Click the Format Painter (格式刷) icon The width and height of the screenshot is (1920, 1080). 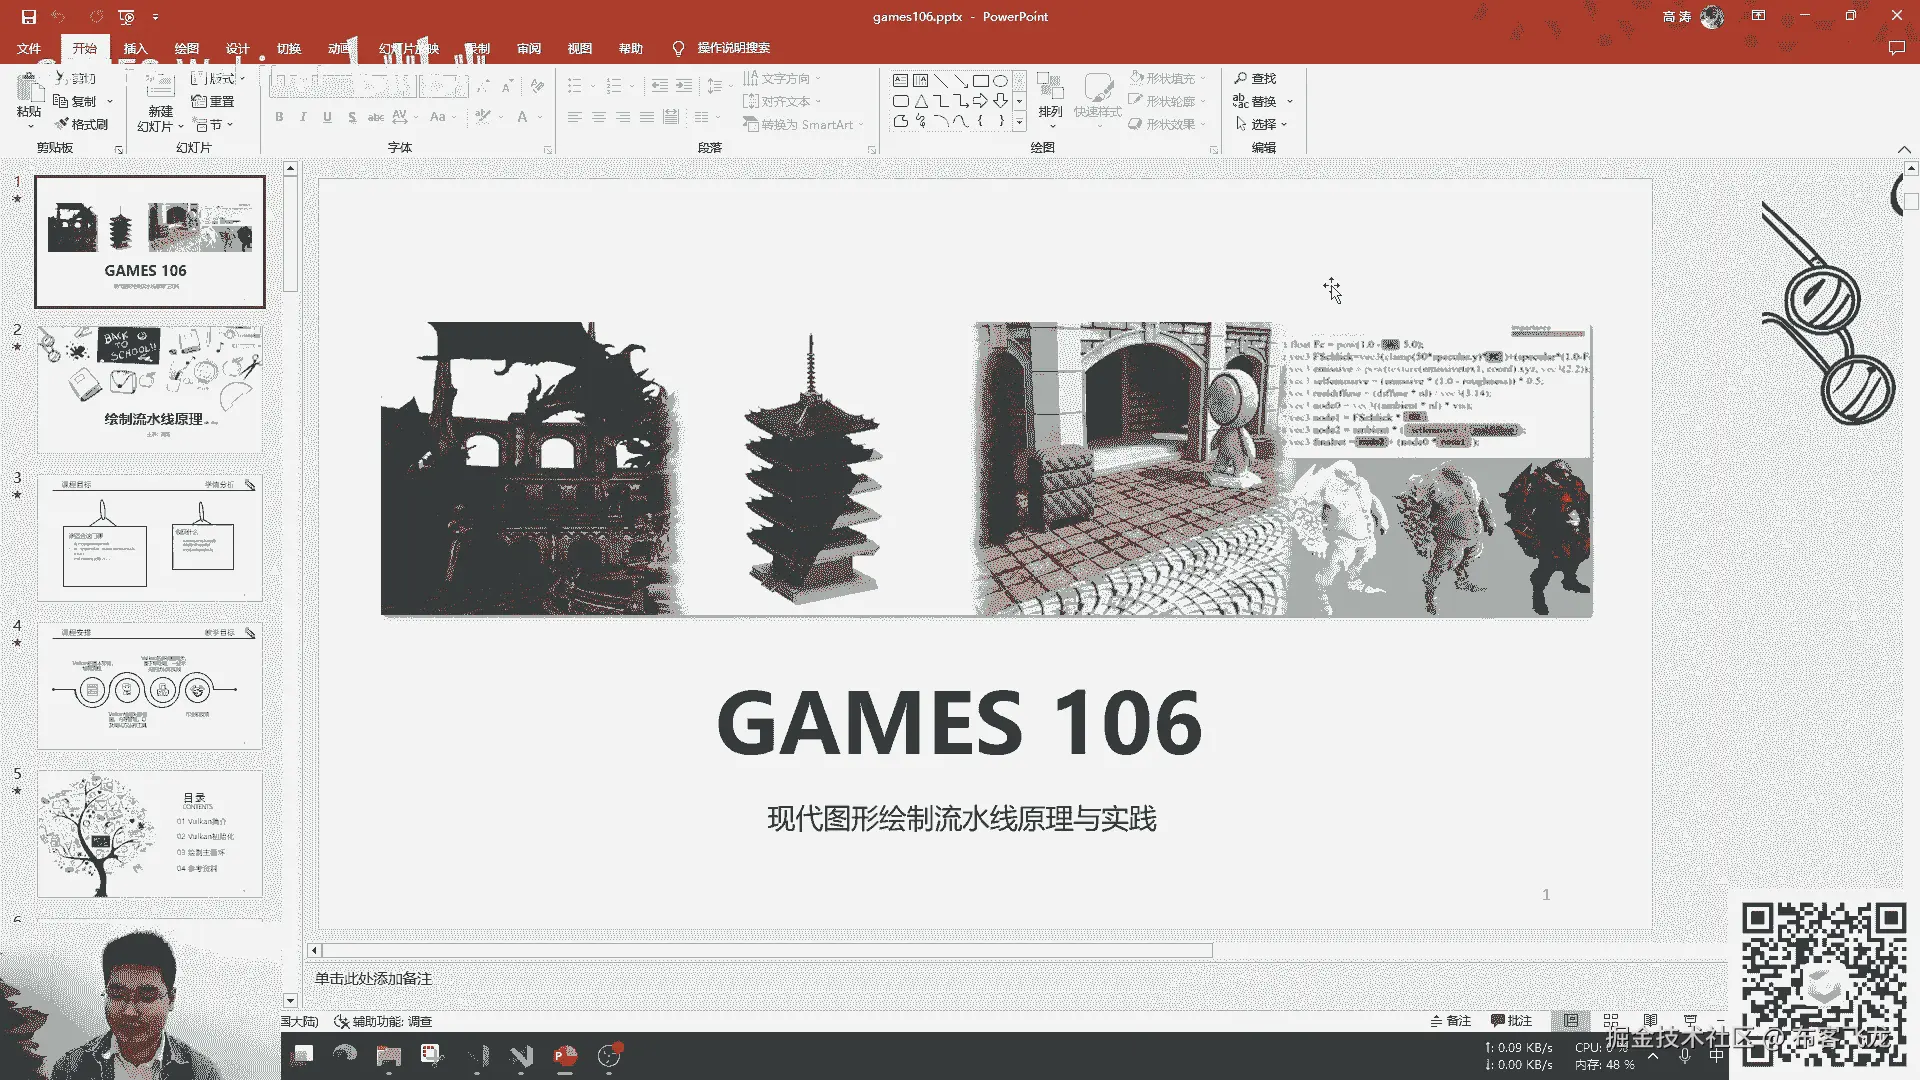(x=62, y=124)
